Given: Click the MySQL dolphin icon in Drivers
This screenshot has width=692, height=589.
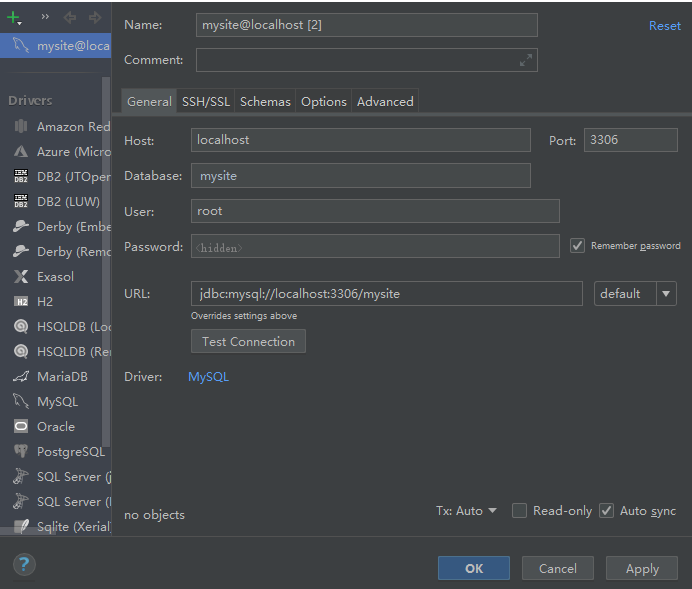Looking at the screenshot, I should 21,401.
